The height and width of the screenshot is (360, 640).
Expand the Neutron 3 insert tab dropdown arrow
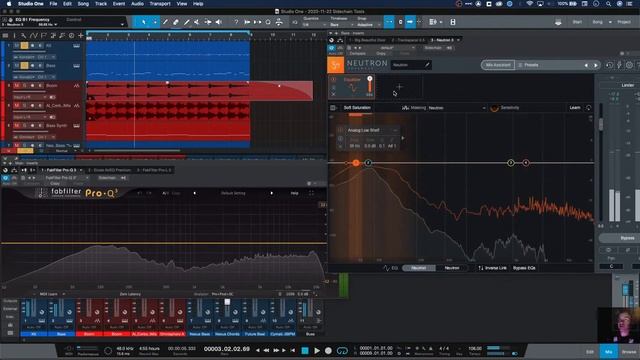pyautogui.click(x=458, y=40)
